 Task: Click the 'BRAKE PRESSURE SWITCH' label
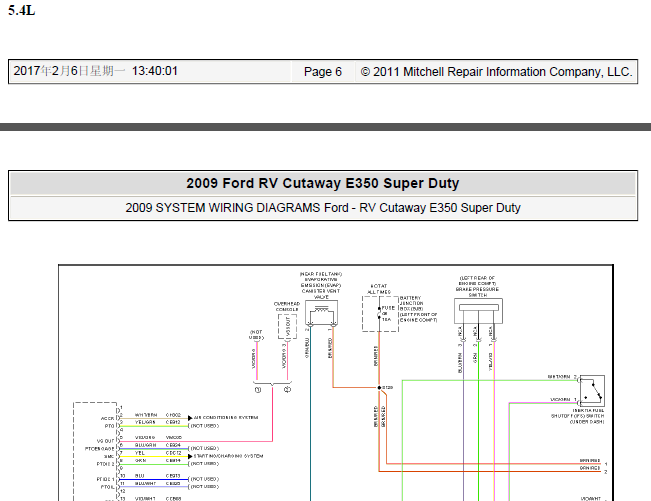pyautogui.click(x=477, y=292)
